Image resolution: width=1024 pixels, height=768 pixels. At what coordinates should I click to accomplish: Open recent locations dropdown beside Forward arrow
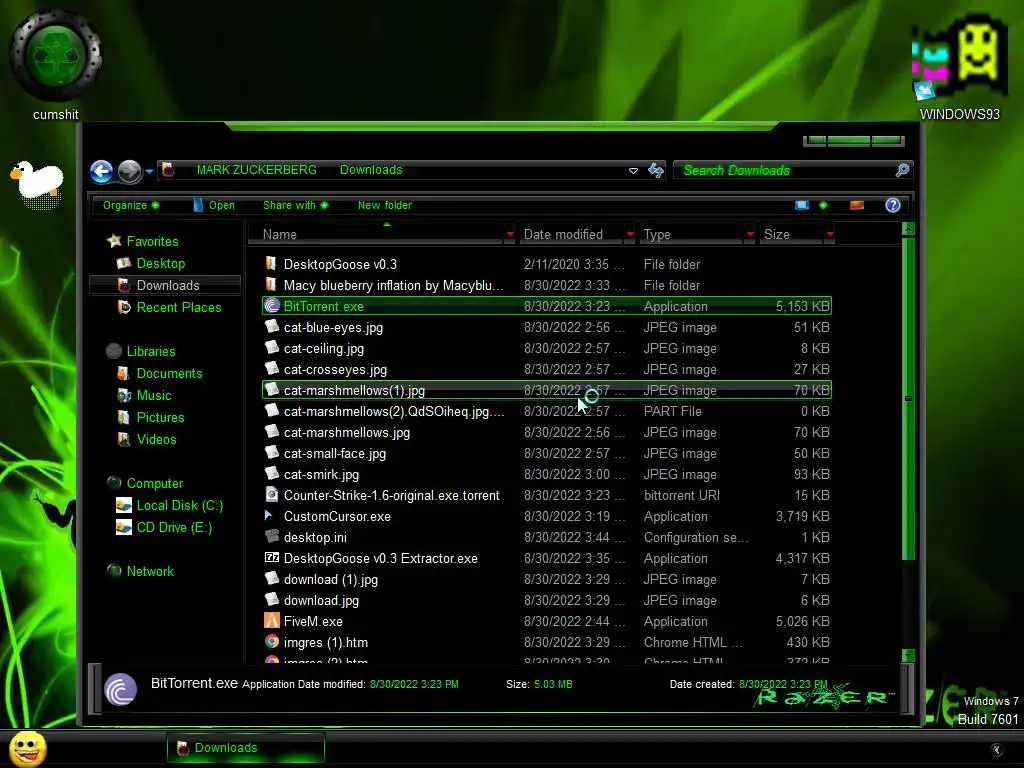(x=149, y=172)
